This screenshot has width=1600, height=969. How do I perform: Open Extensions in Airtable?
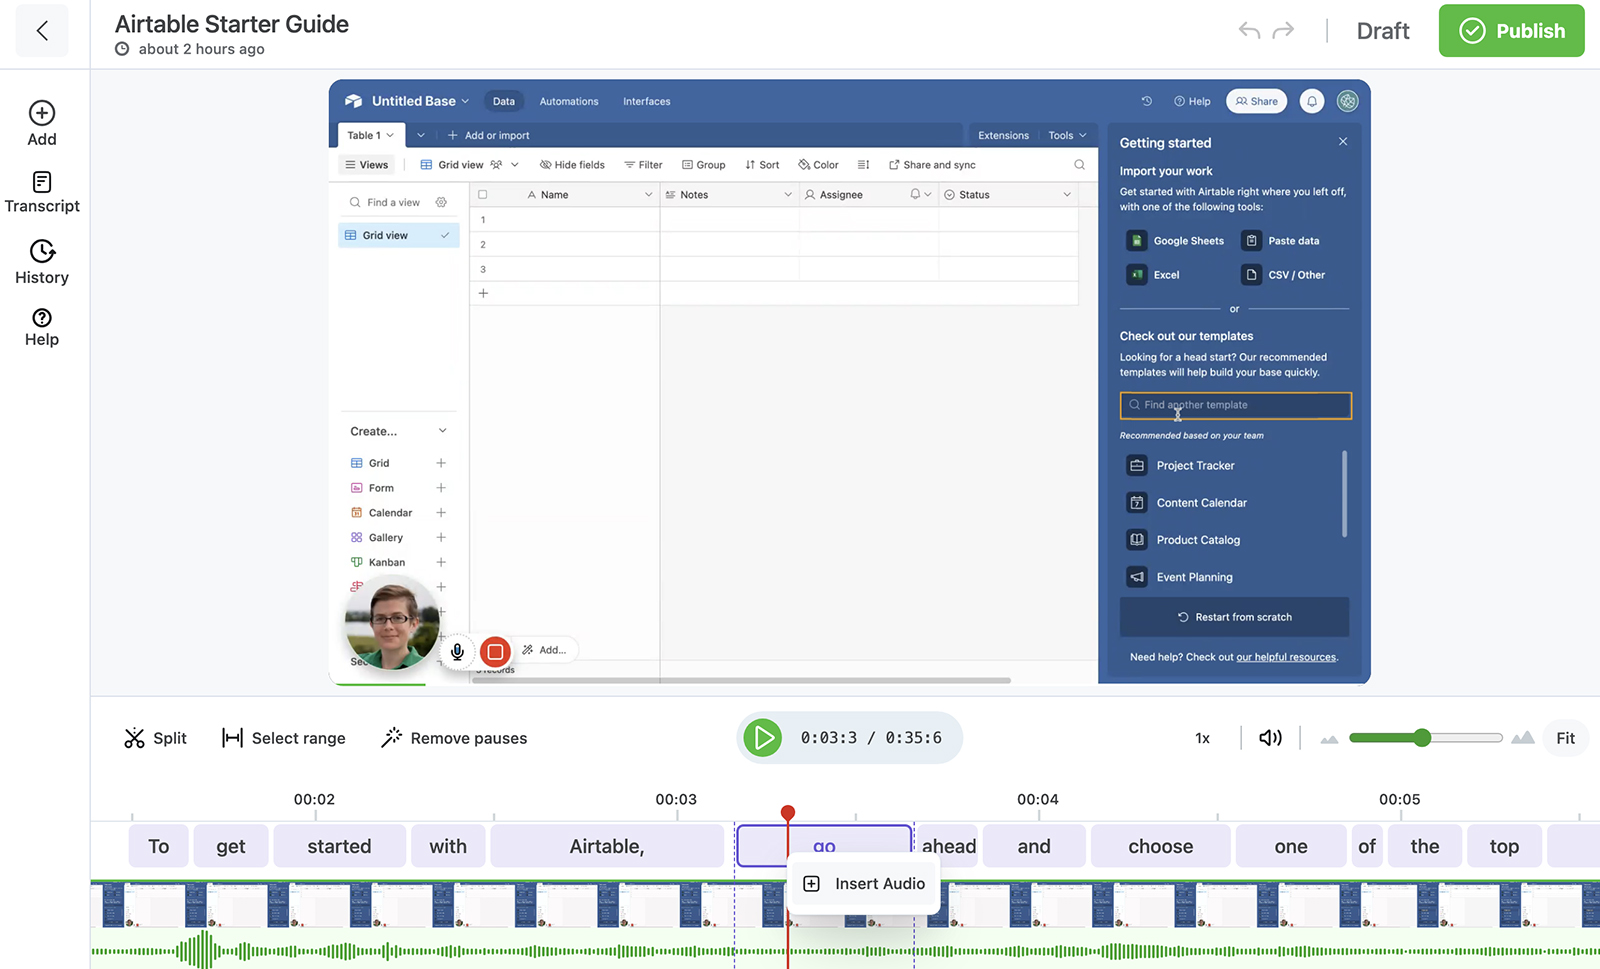click(1003, 135)
